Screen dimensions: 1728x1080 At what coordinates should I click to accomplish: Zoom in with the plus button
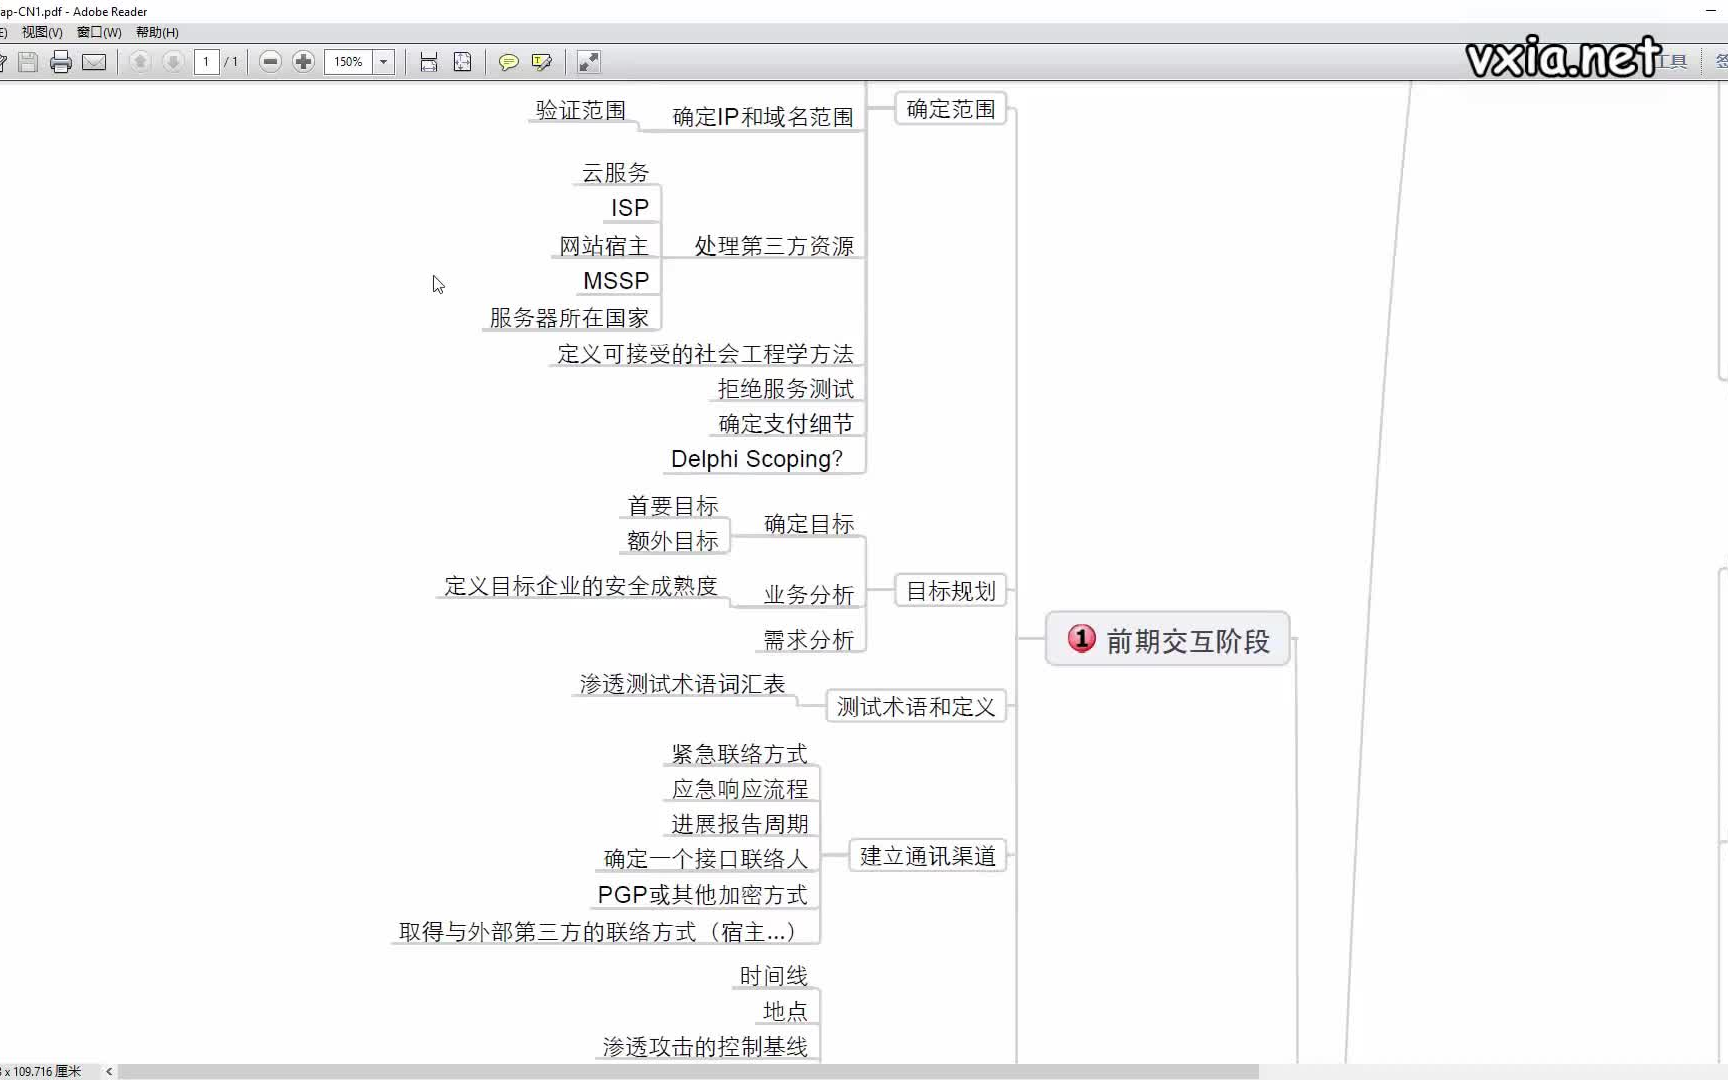(304, 62)
